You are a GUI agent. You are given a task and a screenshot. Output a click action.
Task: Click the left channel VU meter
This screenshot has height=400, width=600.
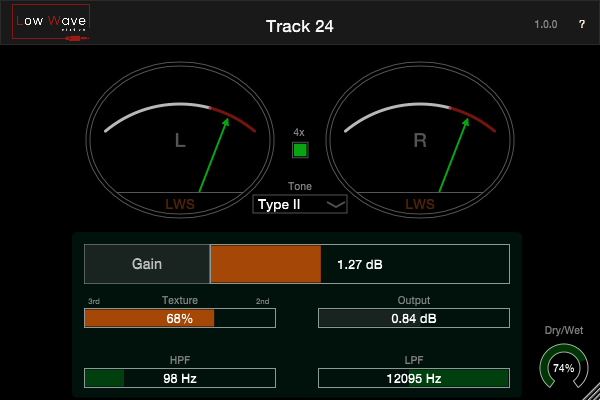point(180,140)
